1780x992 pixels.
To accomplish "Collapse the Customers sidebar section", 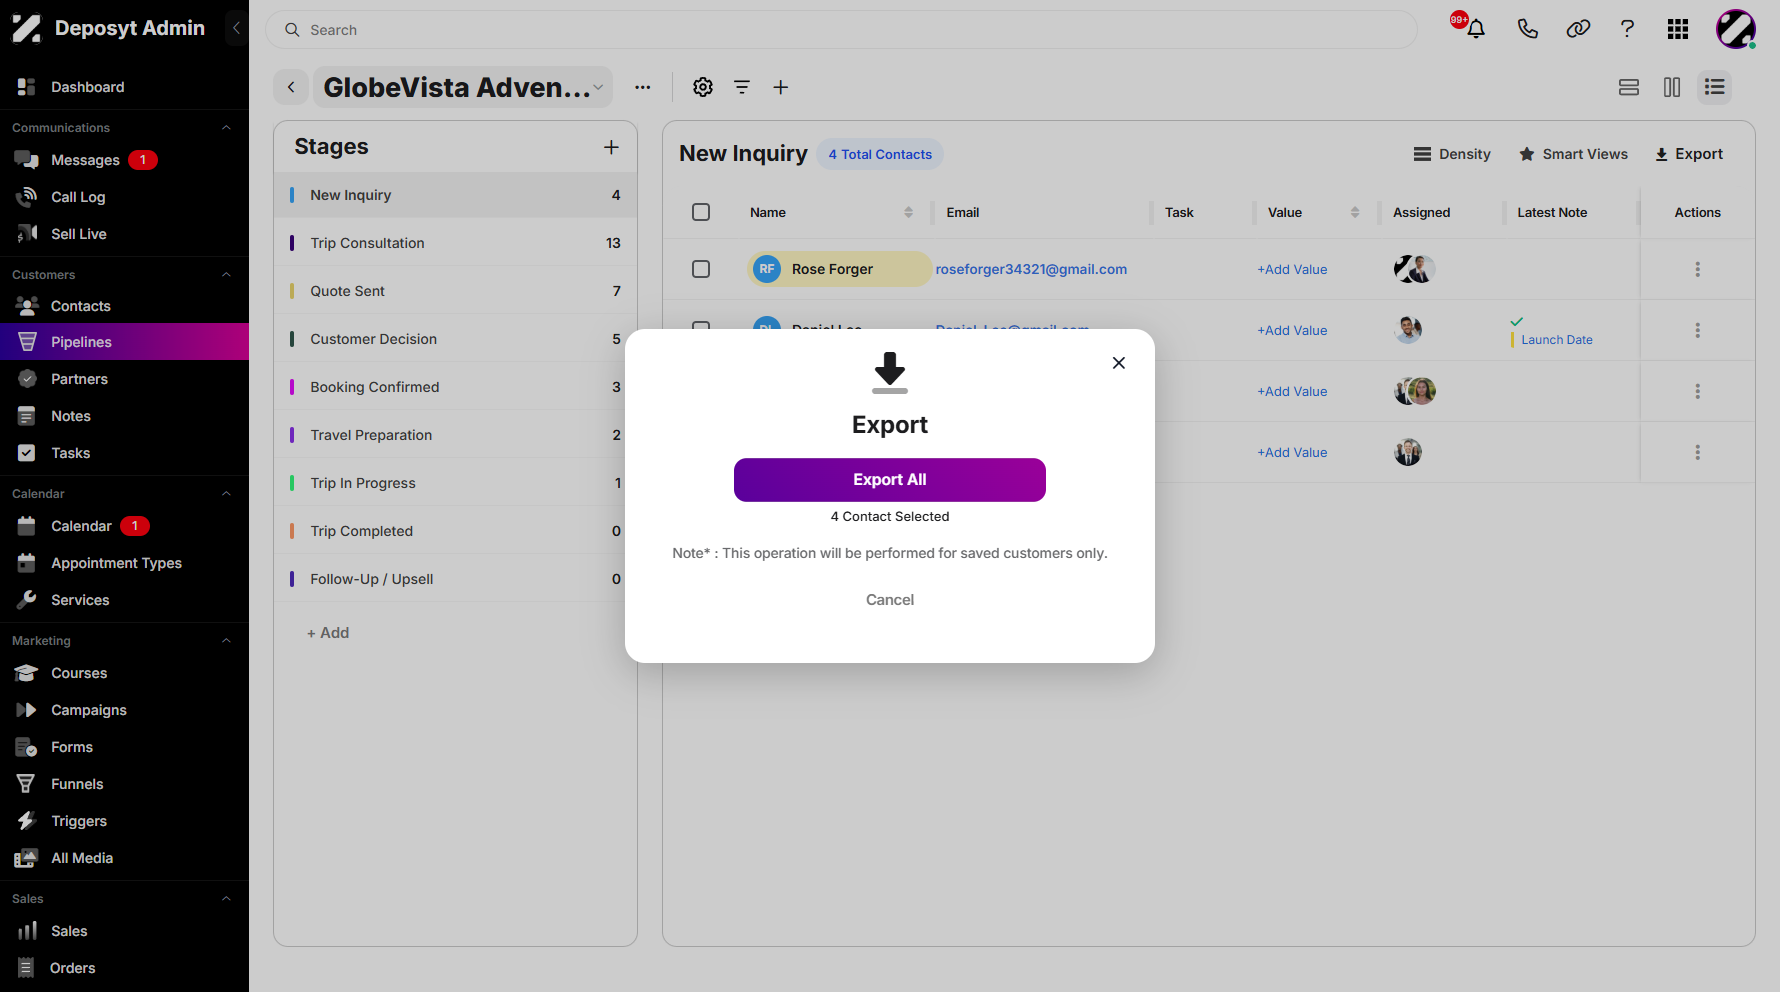I will point(226,275).
